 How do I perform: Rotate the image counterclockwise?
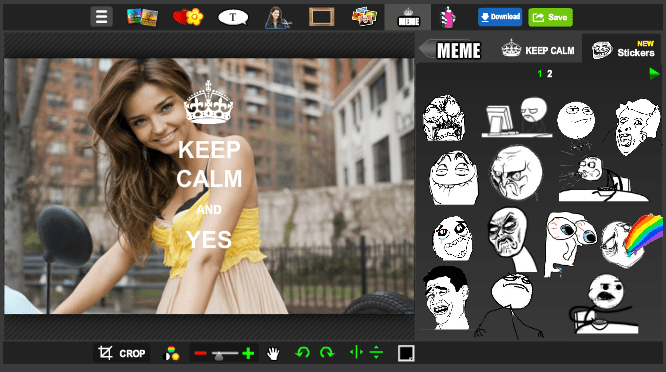[302, 352]
